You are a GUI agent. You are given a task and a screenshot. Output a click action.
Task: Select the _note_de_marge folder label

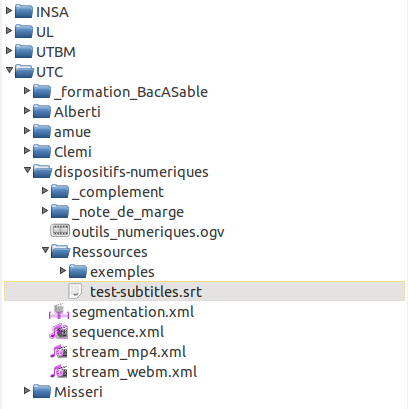128,212
